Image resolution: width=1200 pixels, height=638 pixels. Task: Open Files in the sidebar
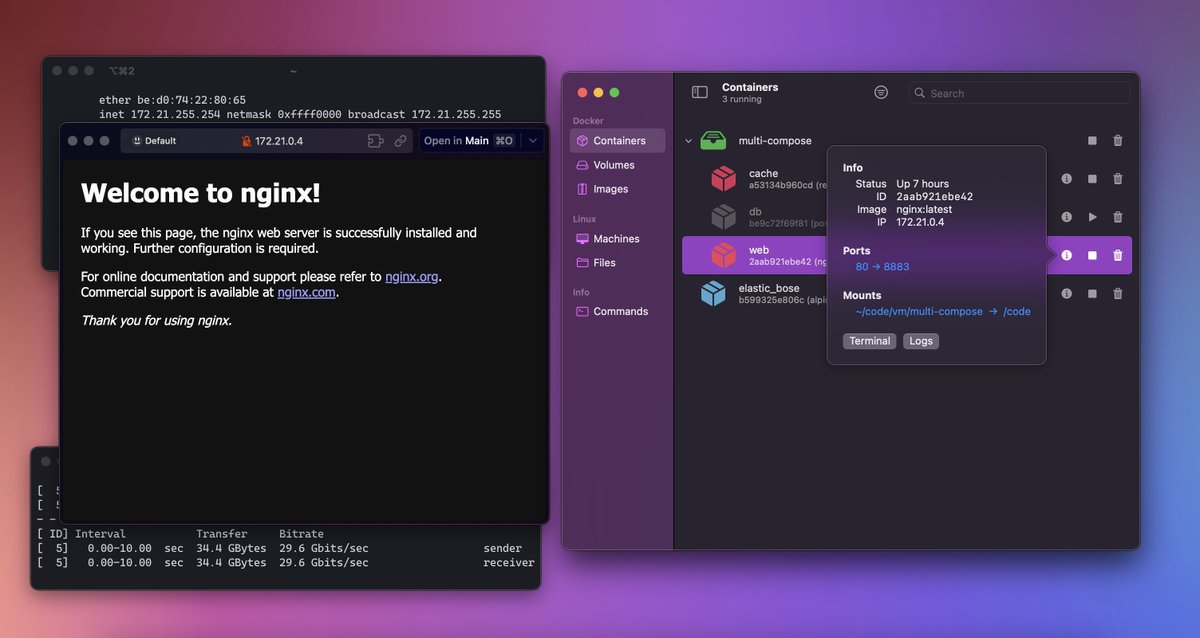tap(617, 263)
